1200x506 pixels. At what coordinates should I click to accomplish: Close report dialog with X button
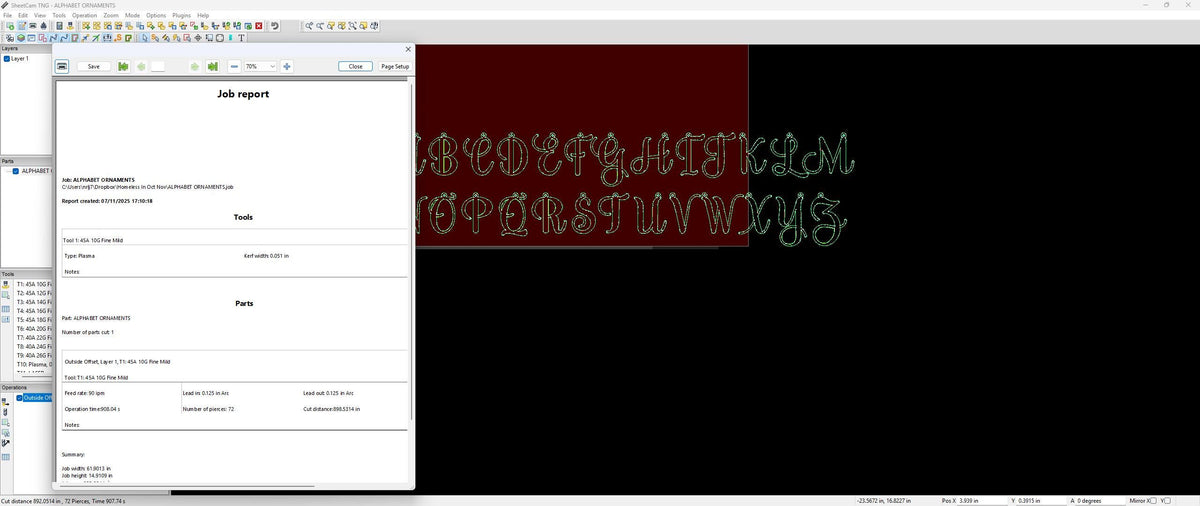[407, 49]
